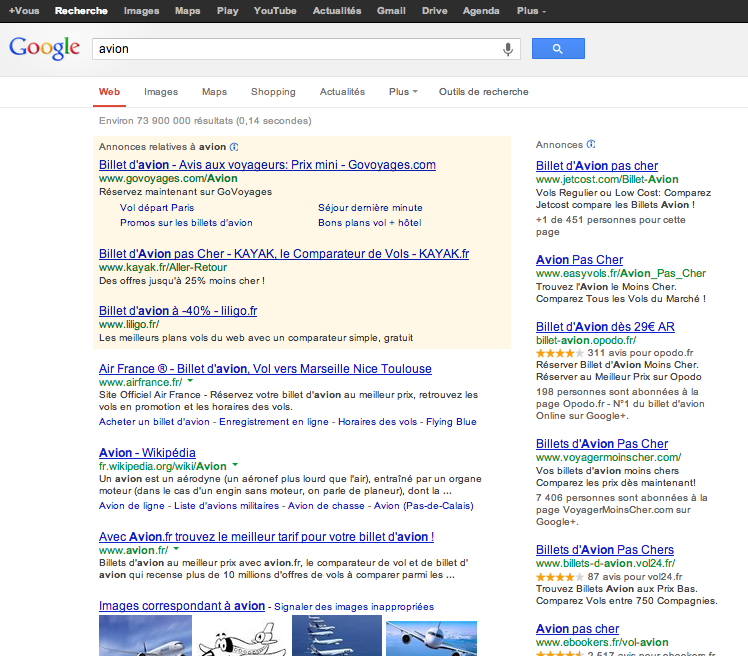The height and width of the screenshot is (656, 748).
Task: Open the 'Avion - Wikipédia' result
Action: tap(147, 453)
